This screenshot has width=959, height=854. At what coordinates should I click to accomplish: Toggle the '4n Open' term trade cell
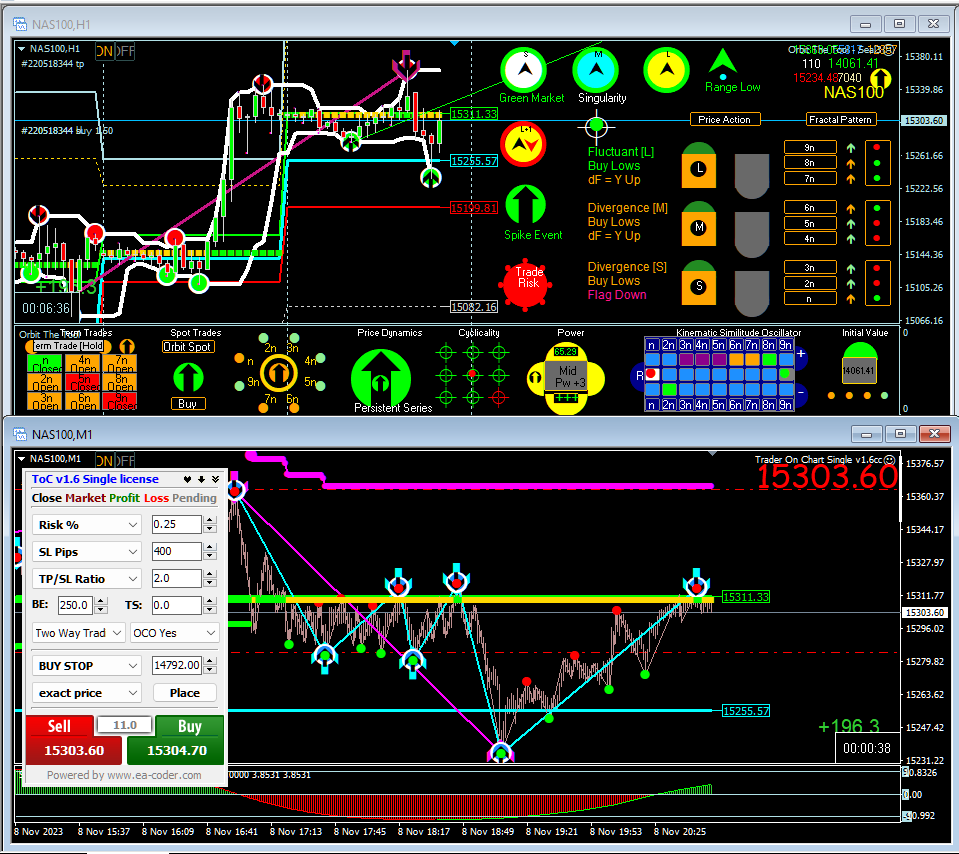click(x=83, y=364)
